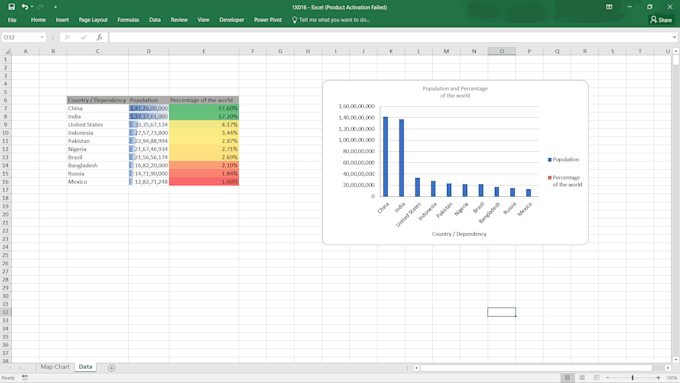Click the Cancel X icon in formula bar

click(67, 37)
